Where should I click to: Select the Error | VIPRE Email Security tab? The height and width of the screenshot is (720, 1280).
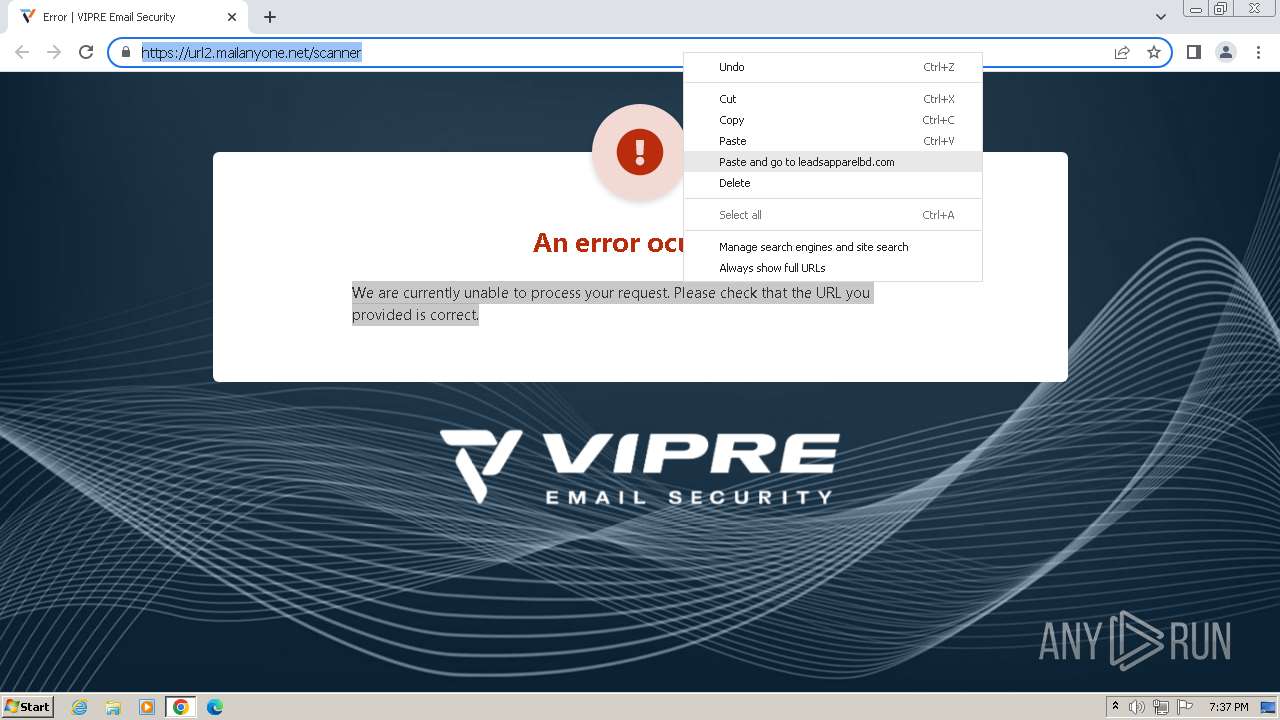click(129, 17)
